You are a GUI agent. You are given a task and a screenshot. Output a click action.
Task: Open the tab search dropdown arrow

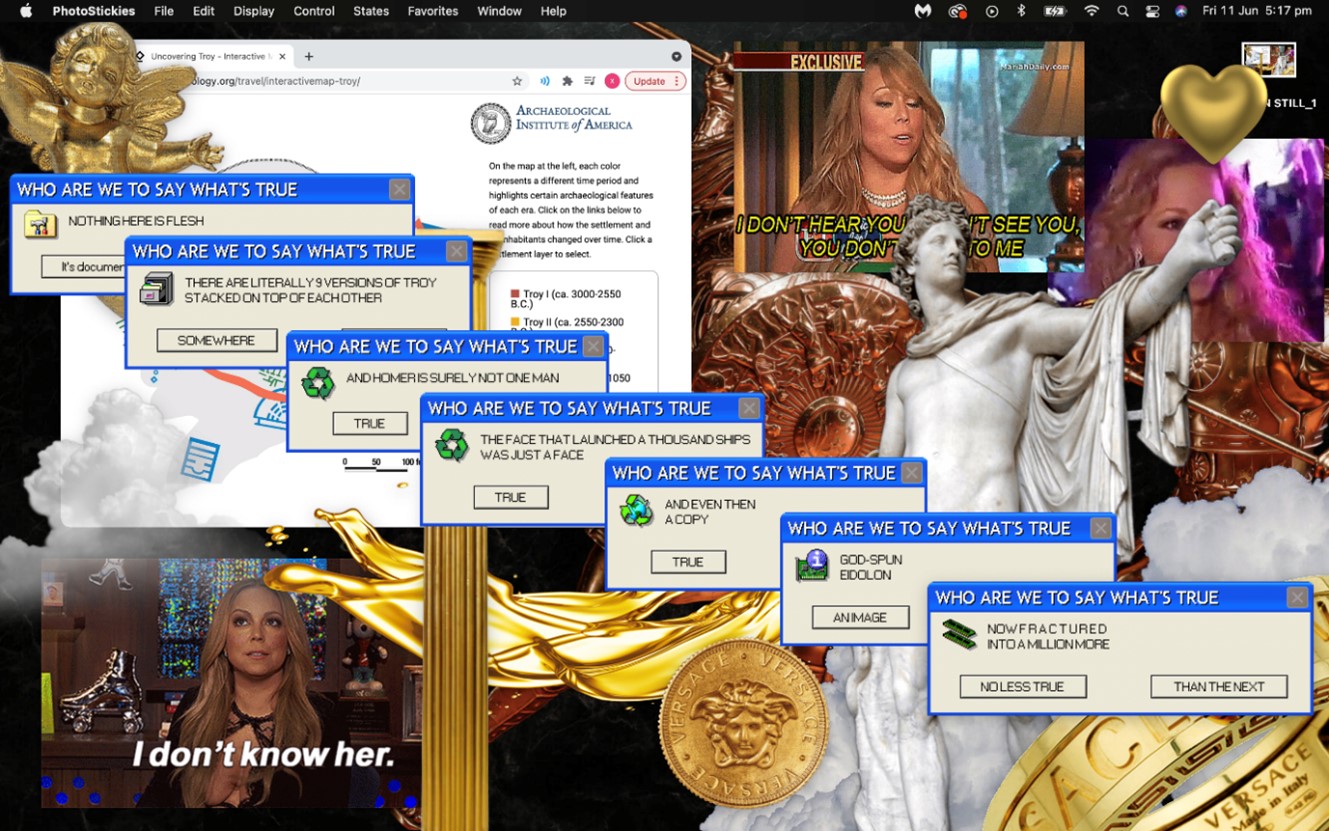(677, 57)
